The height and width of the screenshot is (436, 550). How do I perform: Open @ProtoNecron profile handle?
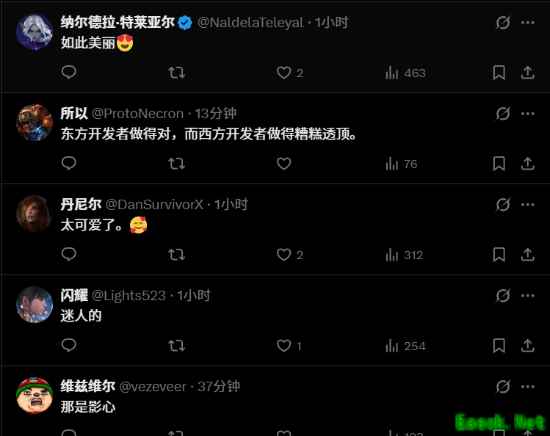138,114
